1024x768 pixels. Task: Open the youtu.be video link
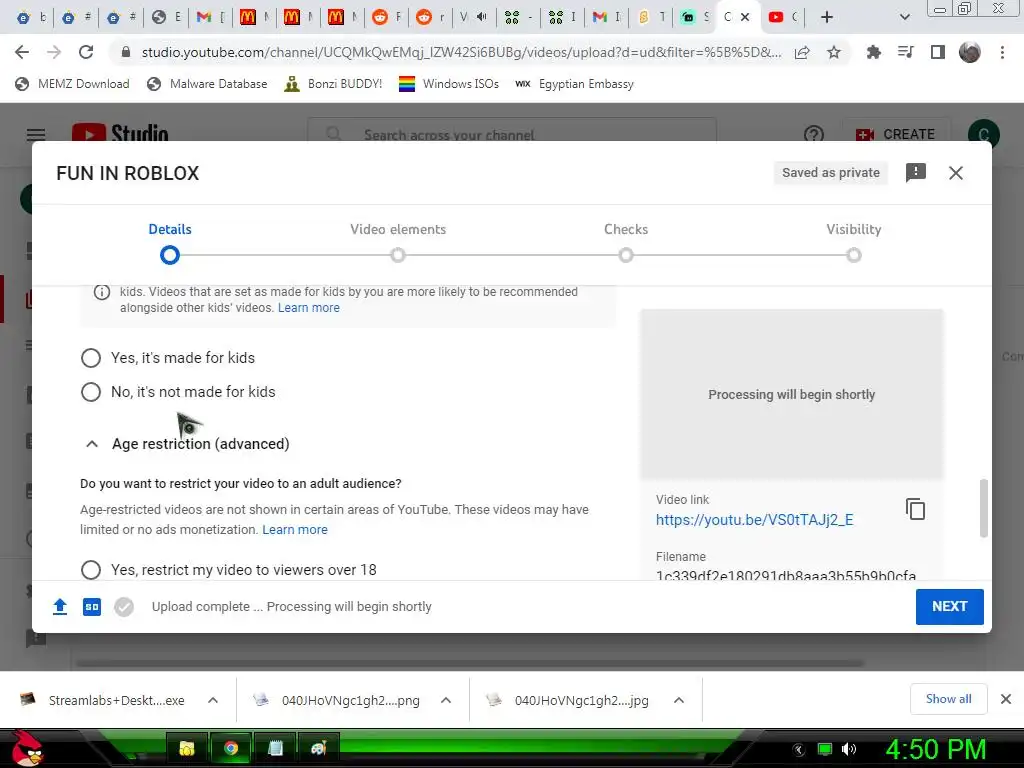[754, 520]
